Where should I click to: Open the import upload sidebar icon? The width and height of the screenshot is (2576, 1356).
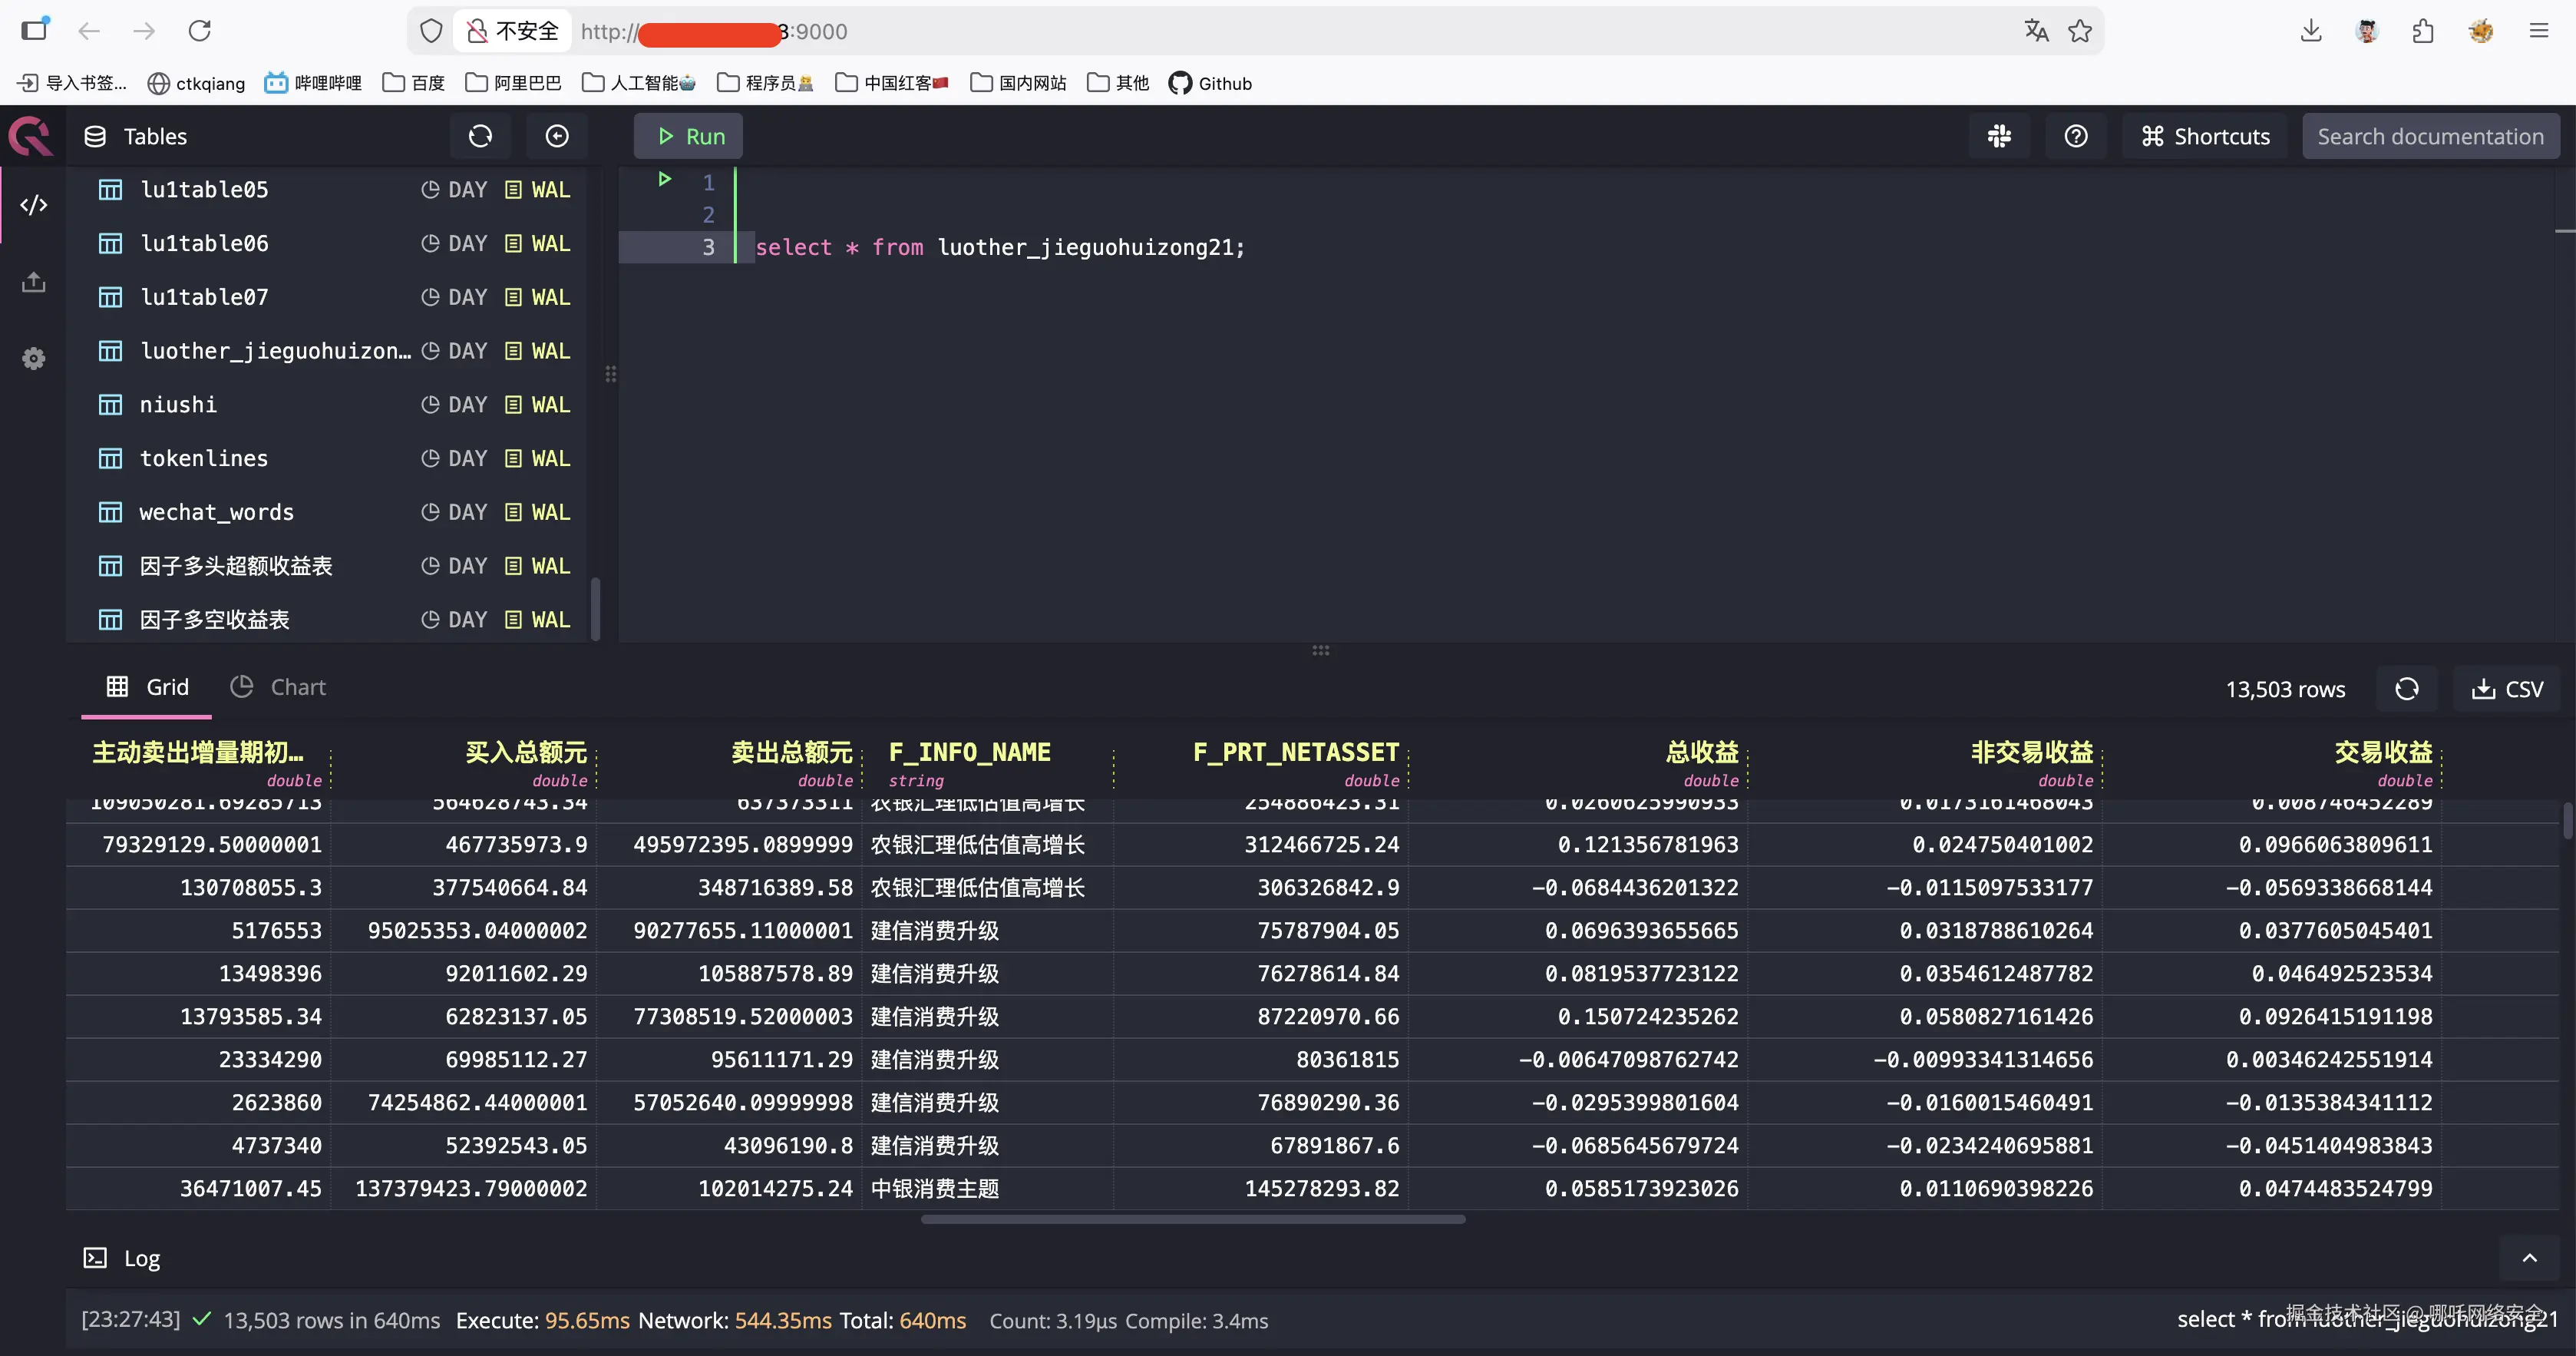(x=34, y=282)
